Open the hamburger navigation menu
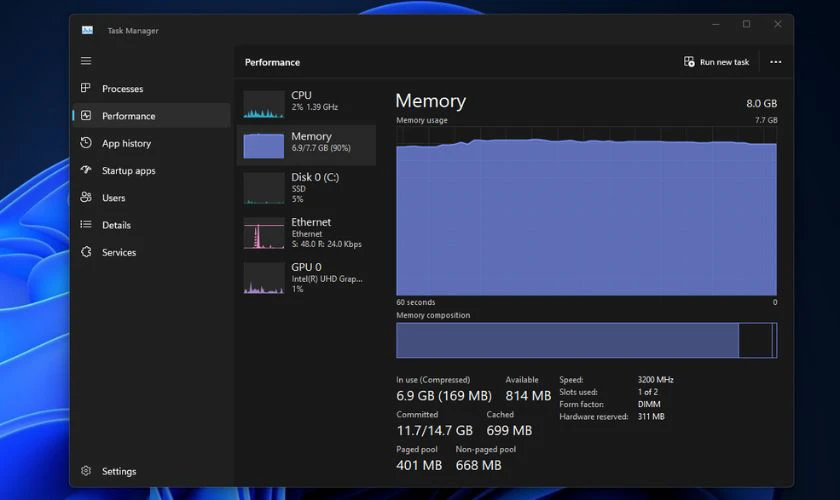The width and height of the screenshot is (840, 500). pos(86,61)
